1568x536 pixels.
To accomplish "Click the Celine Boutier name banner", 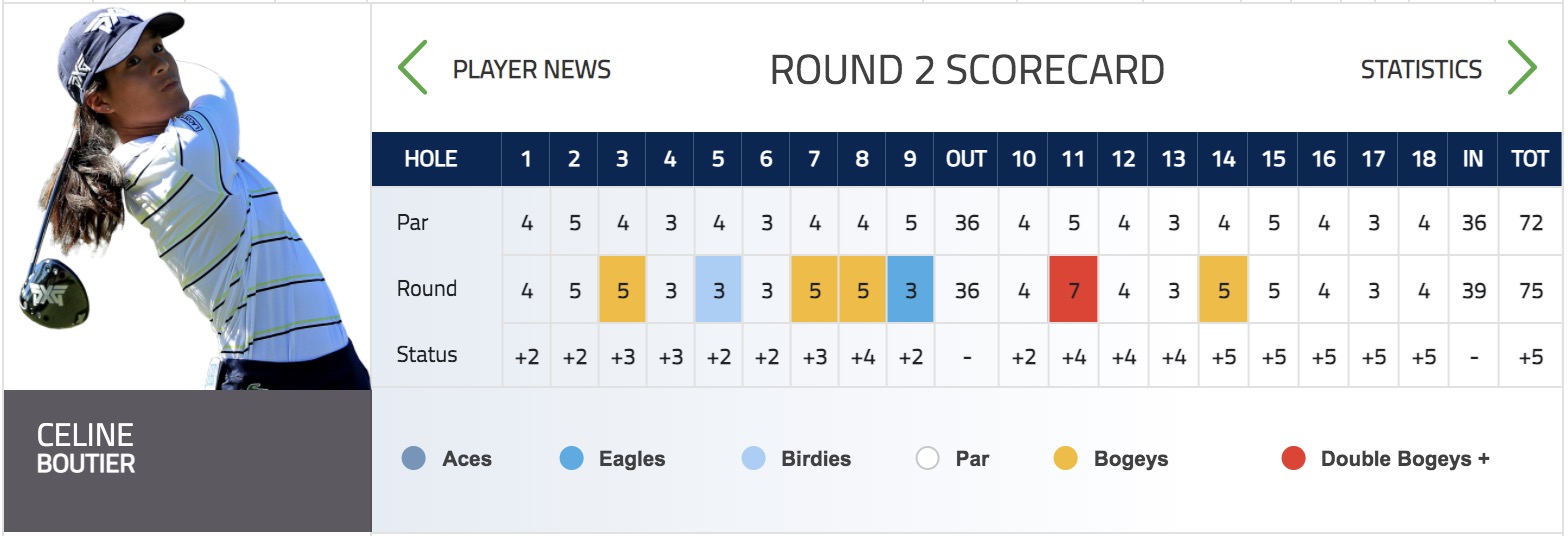I will click(x=188, y=461).
